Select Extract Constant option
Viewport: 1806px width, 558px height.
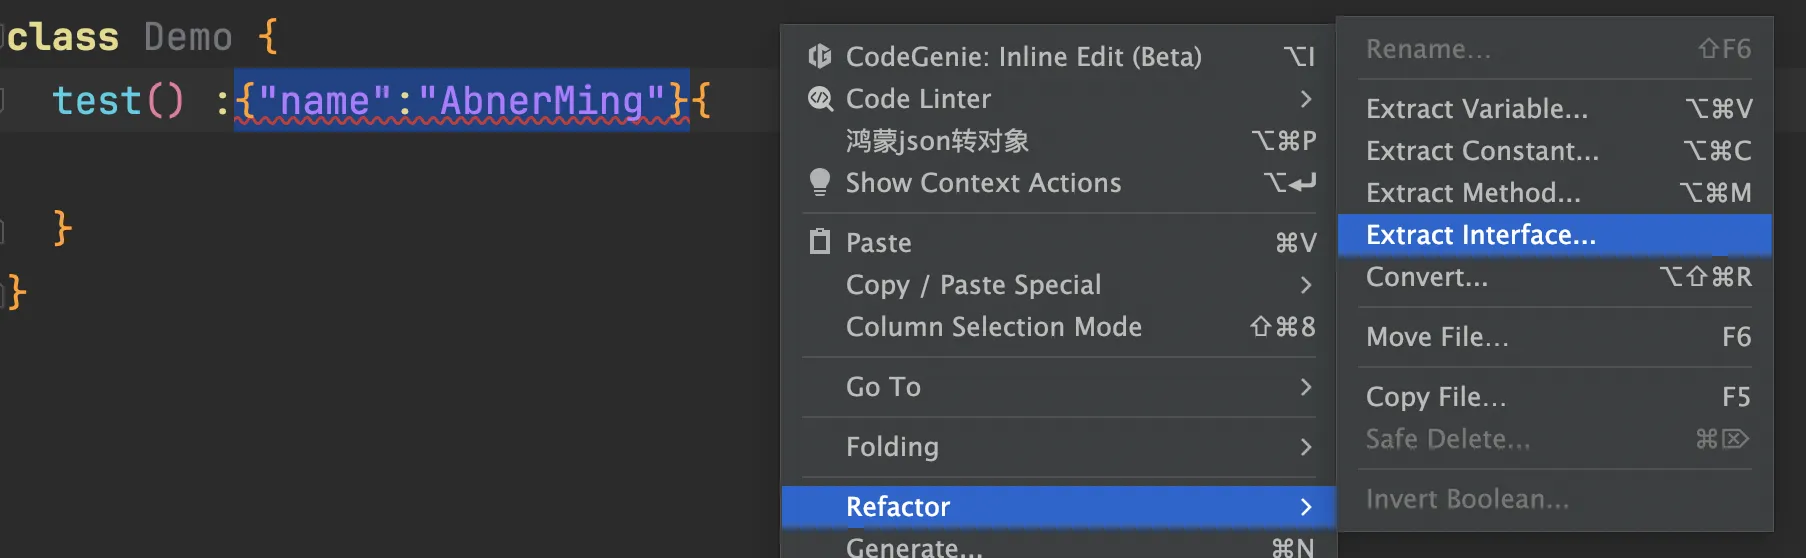(x=1482, y=151)
